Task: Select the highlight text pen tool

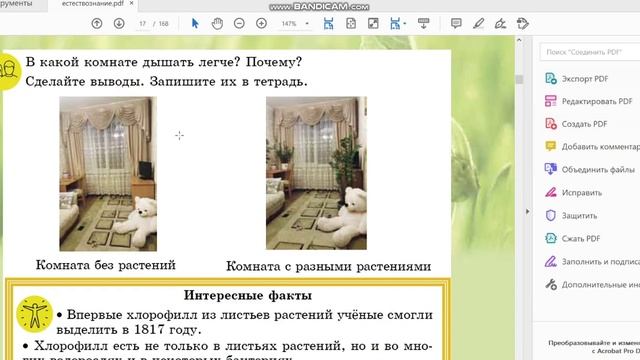Action: tap(478, 24)
